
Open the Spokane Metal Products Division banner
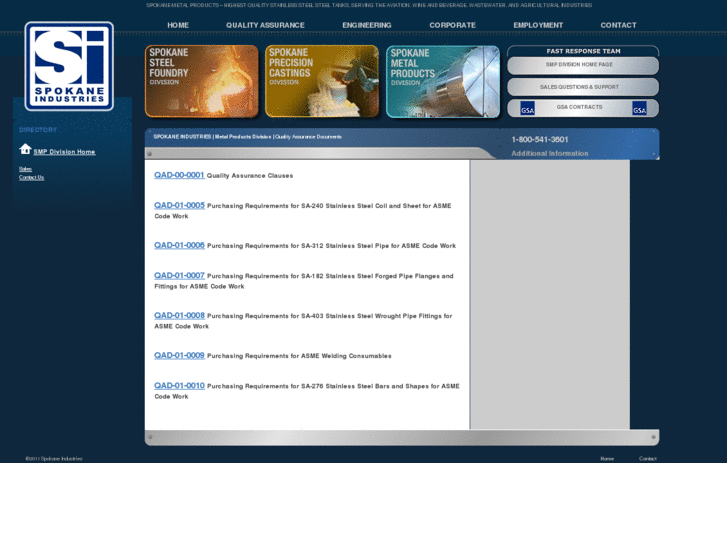(x=443, y=82)
